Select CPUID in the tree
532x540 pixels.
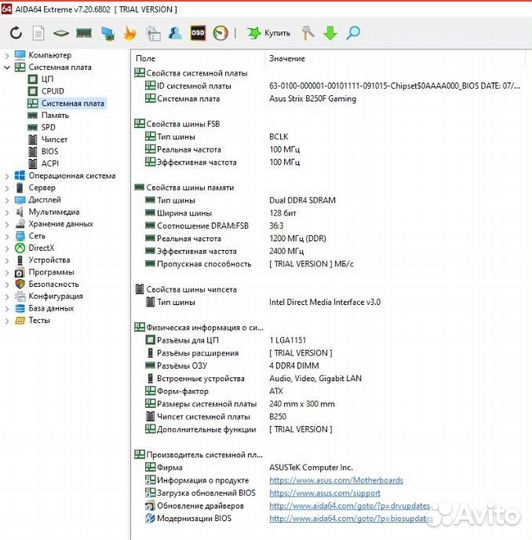click(53, 91)
